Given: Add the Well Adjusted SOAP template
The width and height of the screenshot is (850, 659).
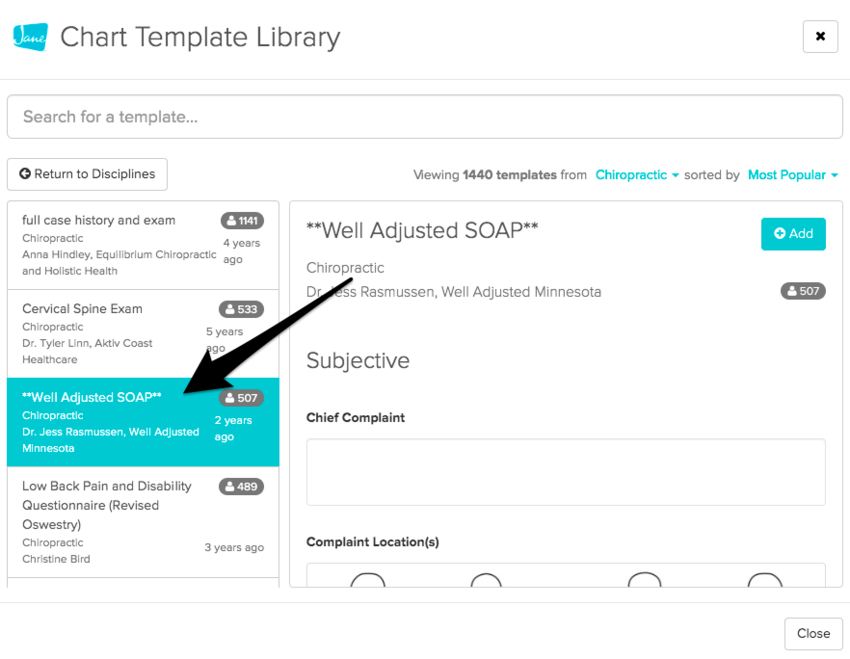Looking at the screenshot, I should point(793,234).
